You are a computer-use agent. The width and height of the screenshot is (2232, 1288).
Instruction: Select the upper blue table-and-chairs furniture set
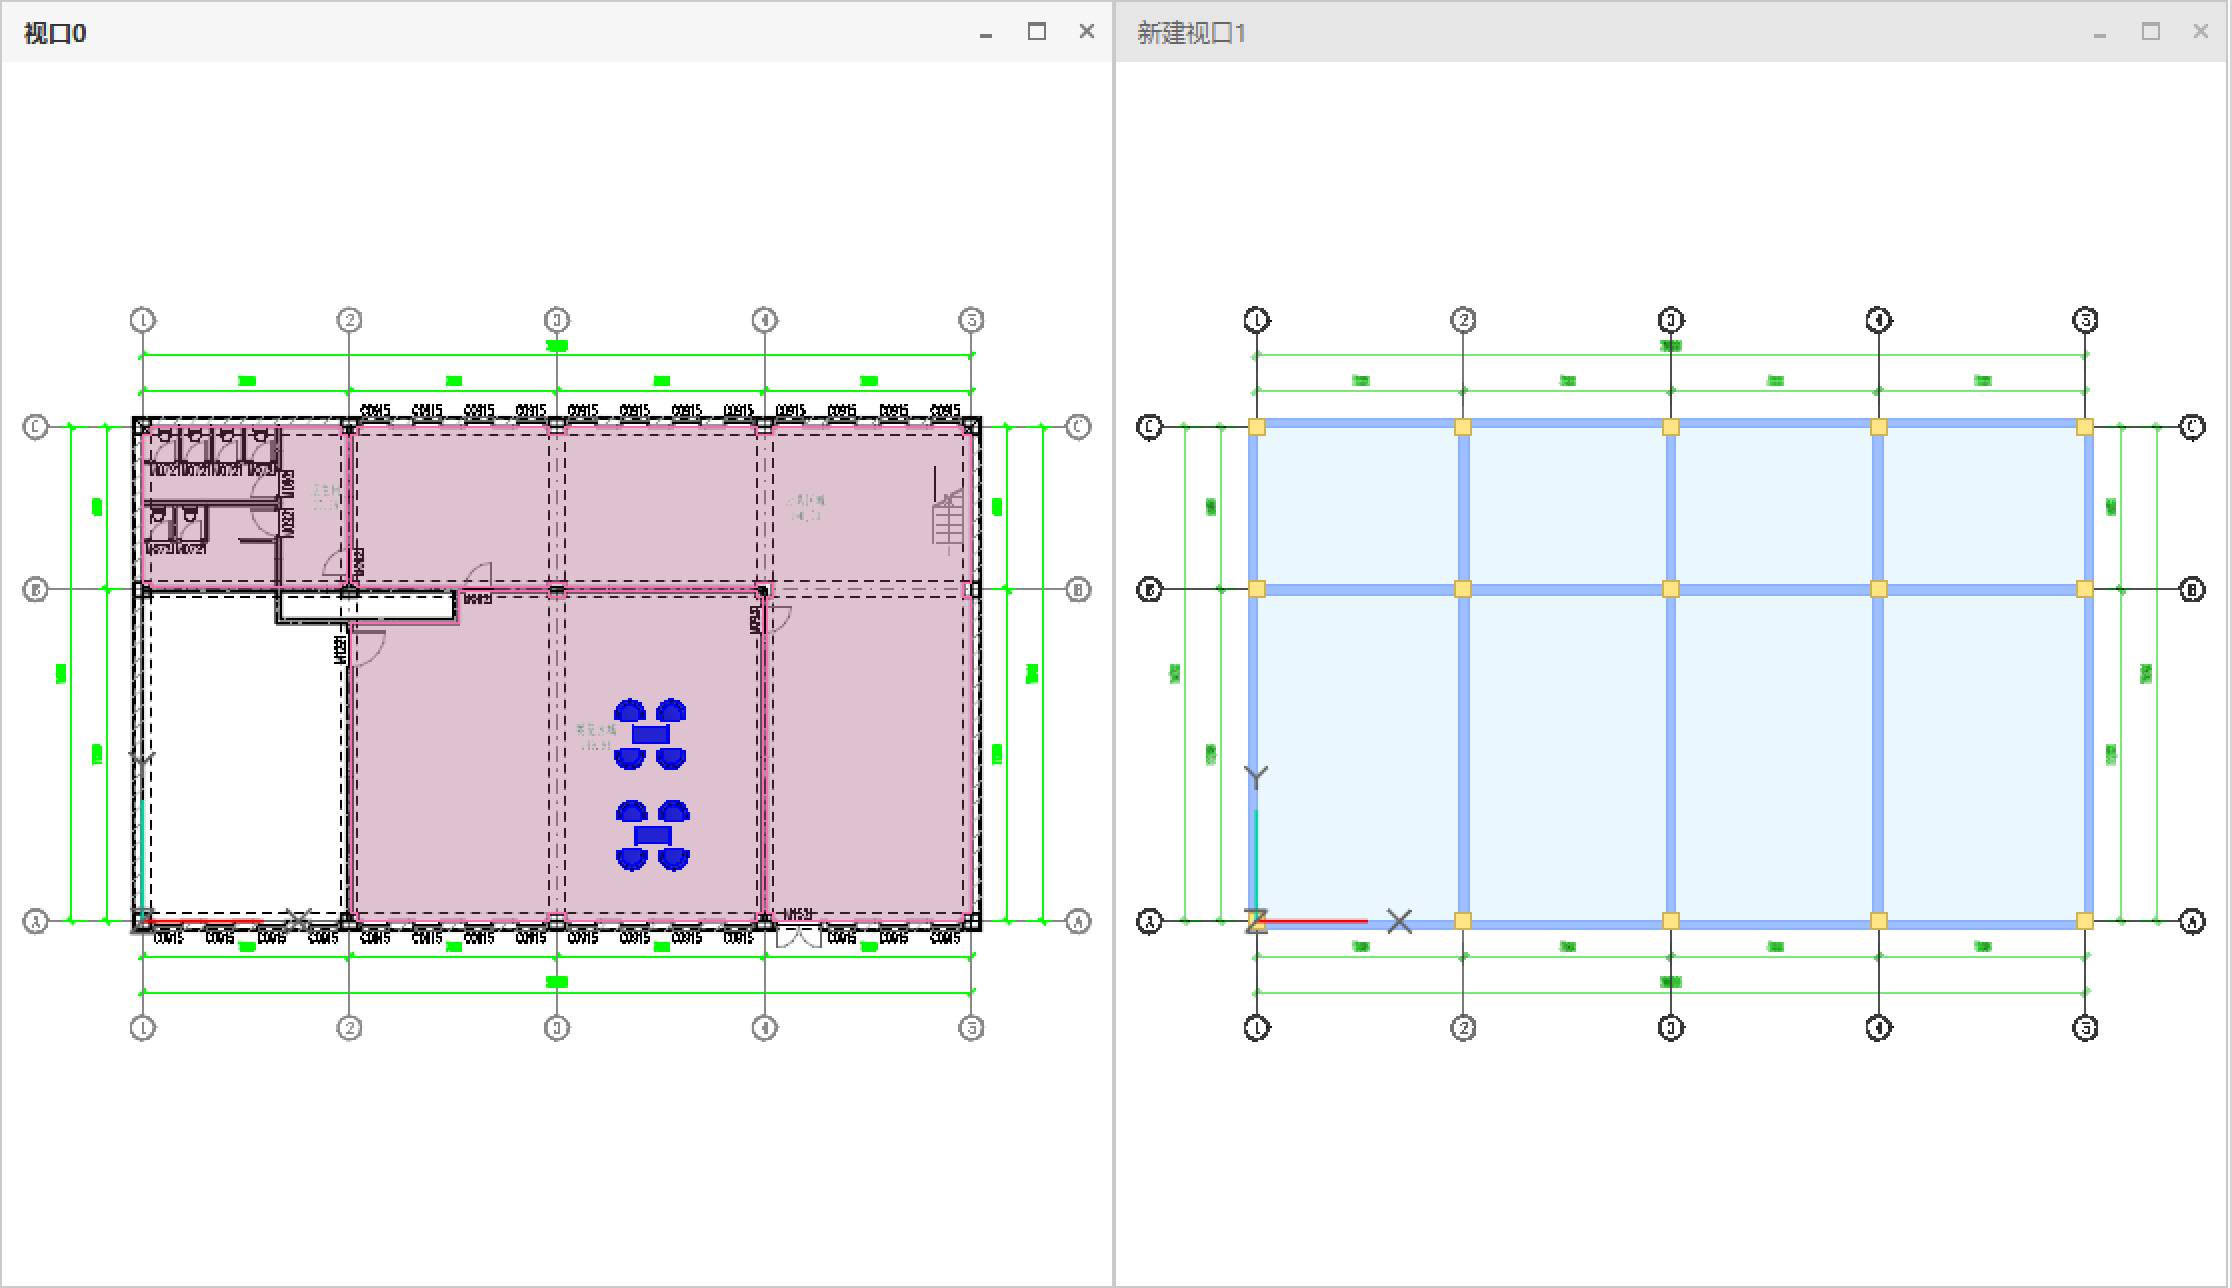[x=650, y=734]
